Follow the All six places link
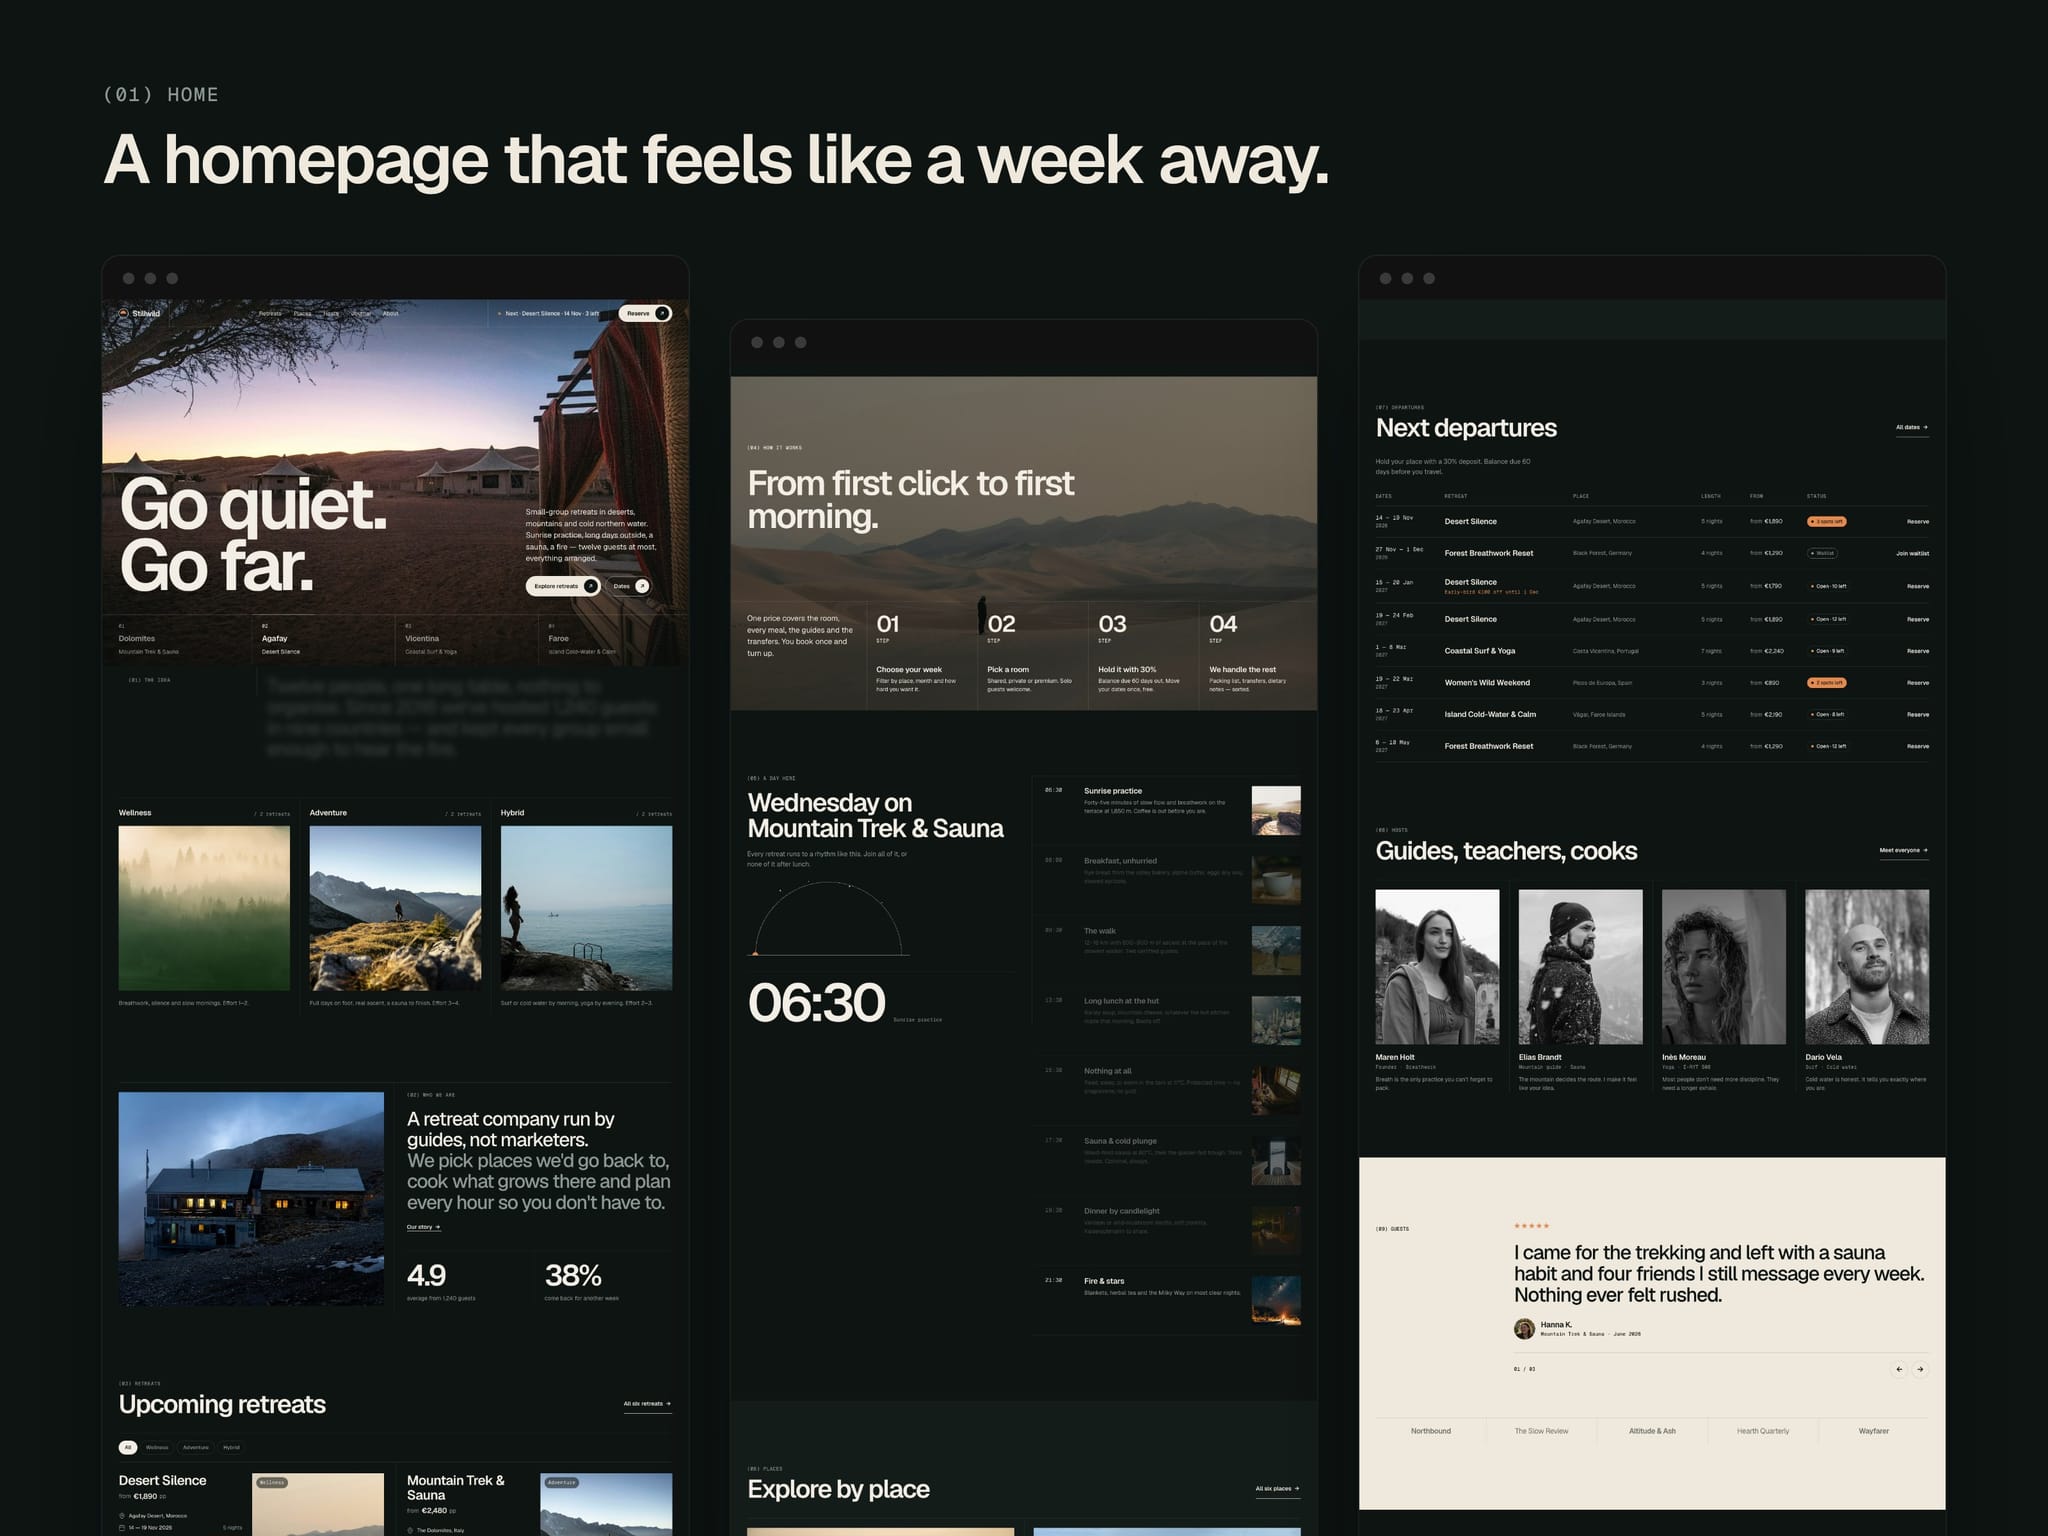2048x1536 pixels. [1277, 1489]
